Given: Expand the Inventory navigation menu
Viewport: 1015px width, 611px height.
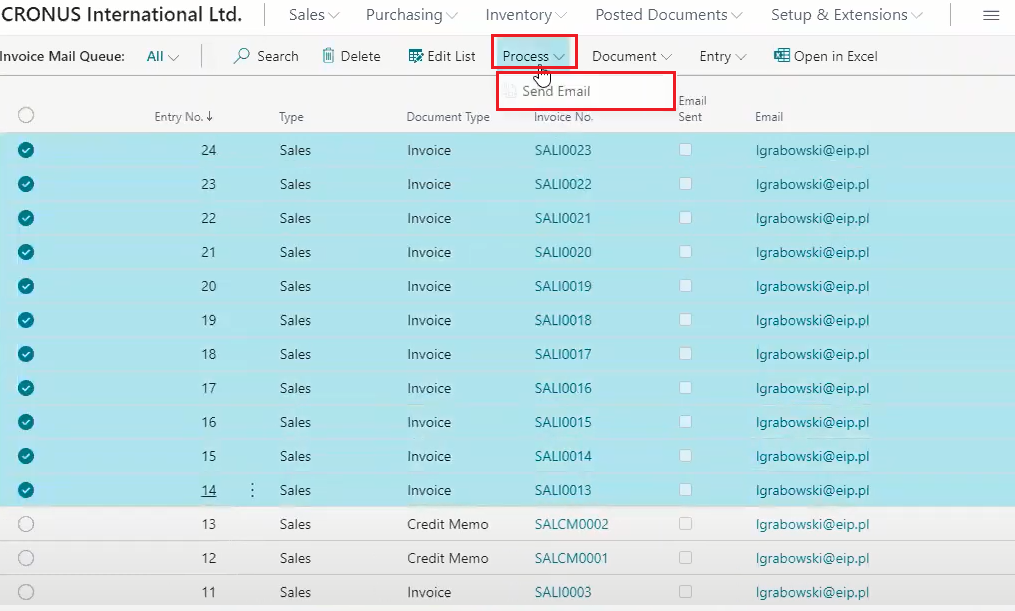Looking at the screenshot, I should tap(526, 15).
